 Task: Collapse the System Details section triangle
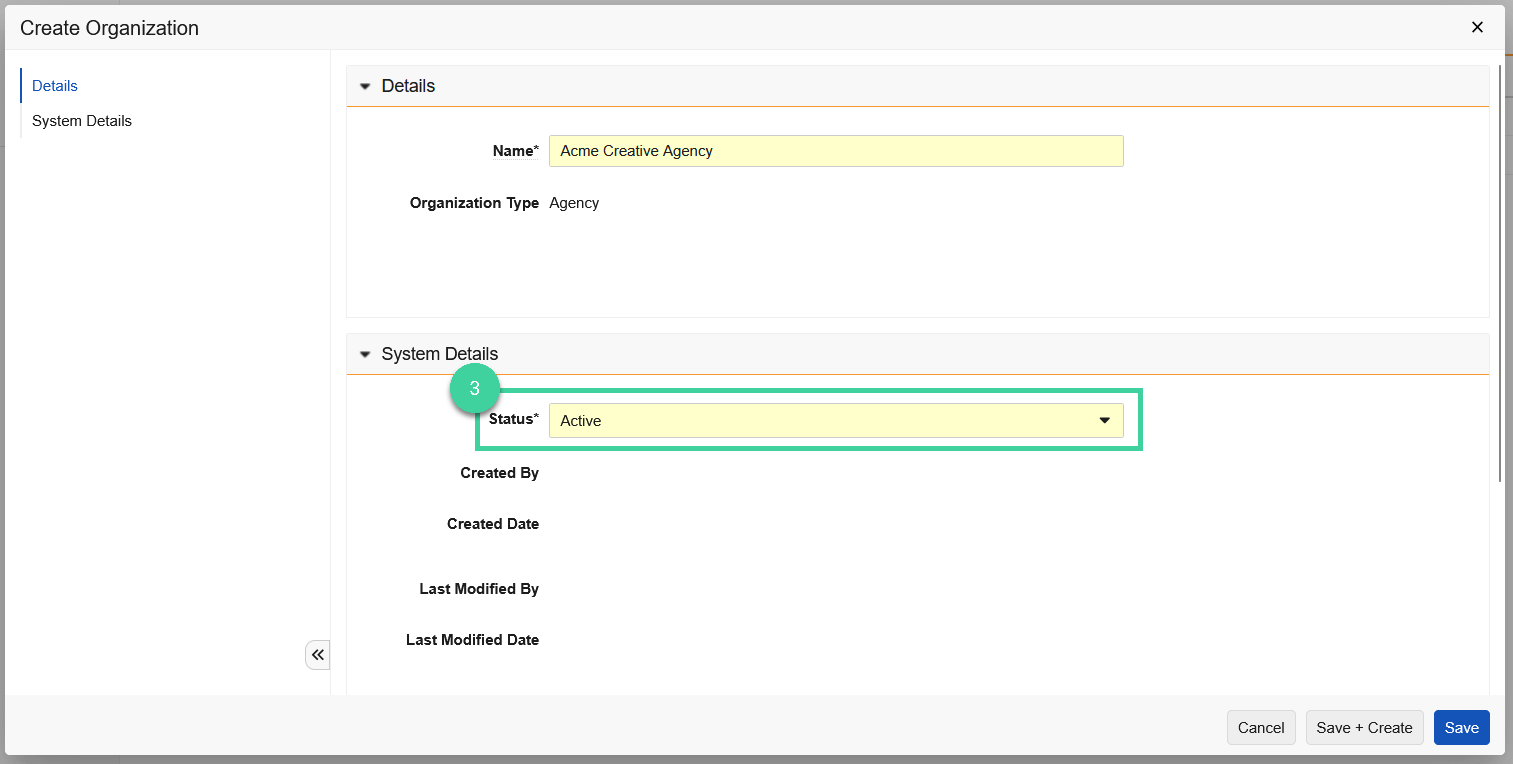[365, 353]
